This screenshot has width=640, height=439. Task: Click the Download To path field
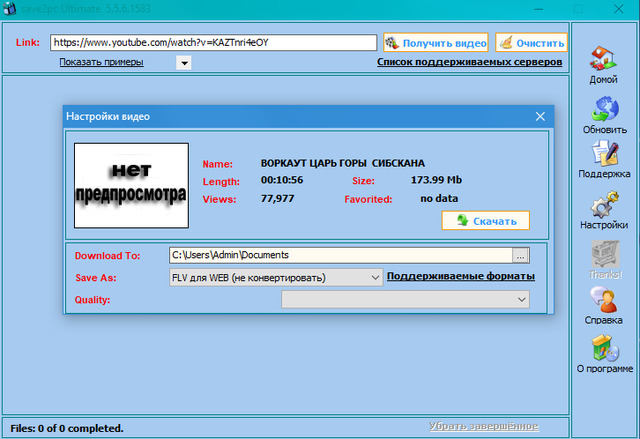point(339,255)
